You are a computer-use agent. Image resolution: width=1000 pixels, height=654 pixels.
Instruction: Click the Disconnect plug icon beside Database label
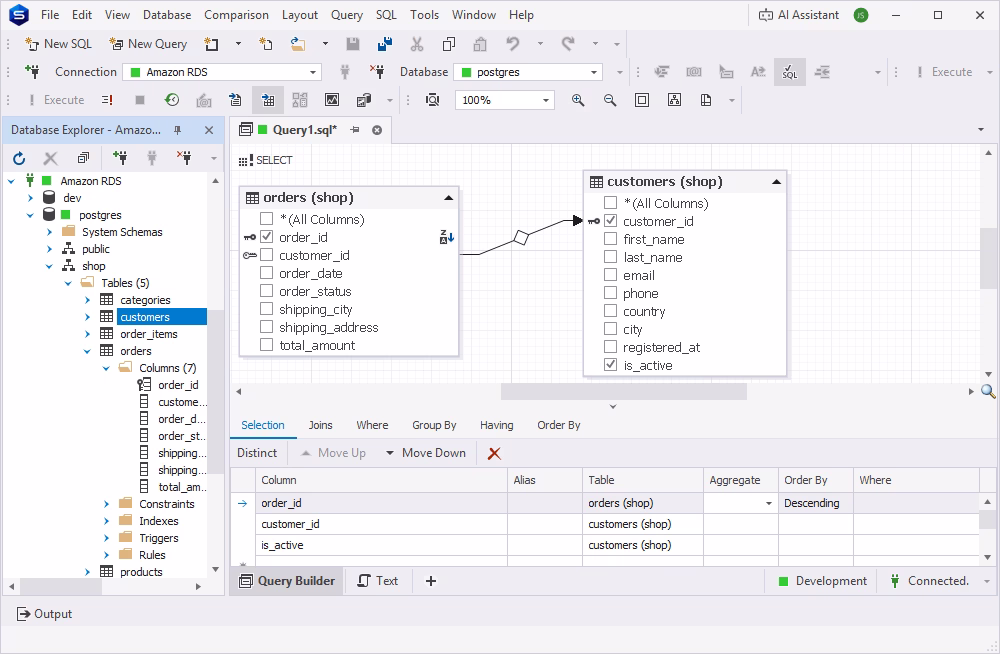tap(377, 72)
